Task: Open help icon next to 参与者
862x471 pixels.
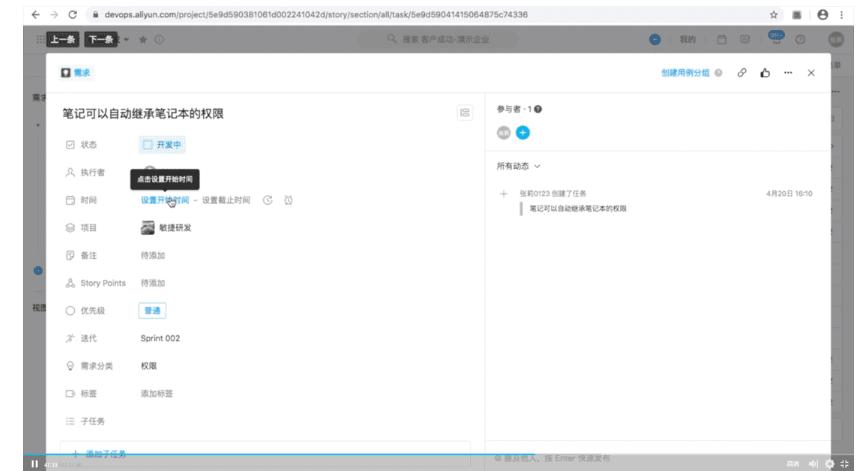Action: coord(538,109)
